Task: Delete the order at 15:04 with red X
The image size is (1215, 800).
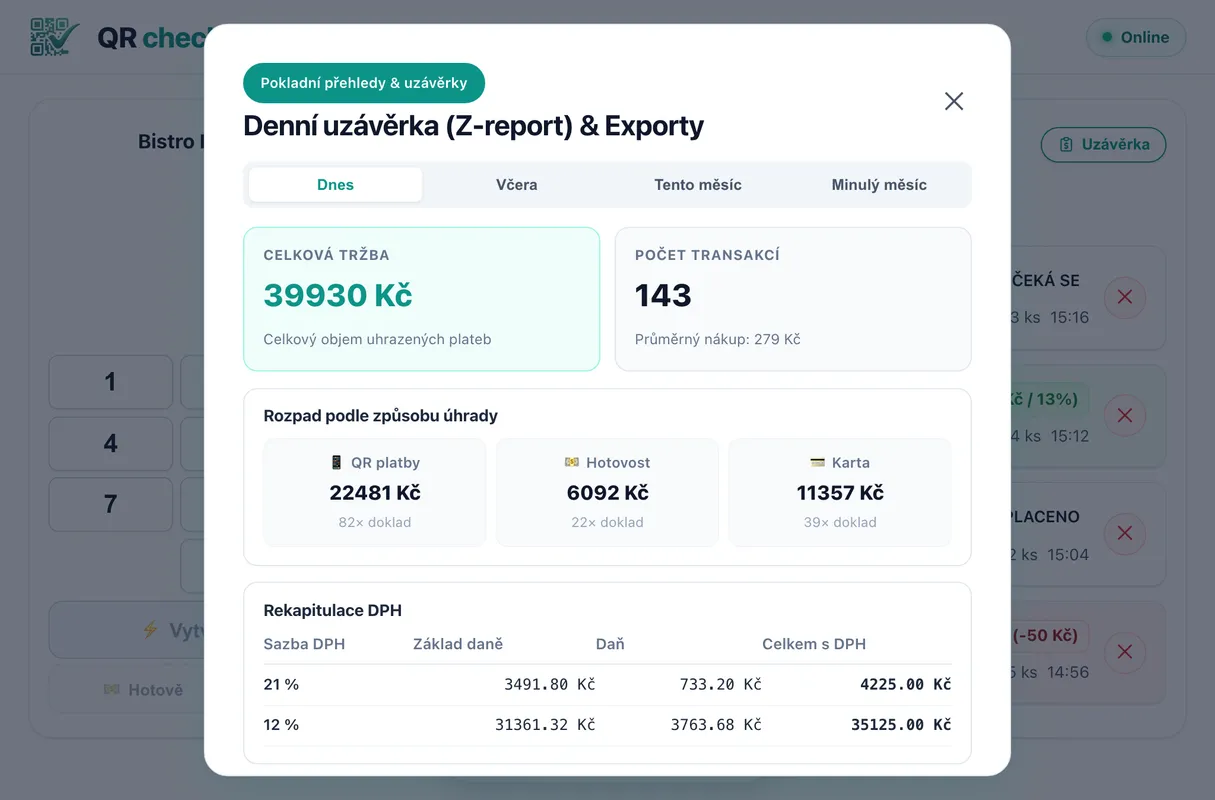Action: (1124, 533)
